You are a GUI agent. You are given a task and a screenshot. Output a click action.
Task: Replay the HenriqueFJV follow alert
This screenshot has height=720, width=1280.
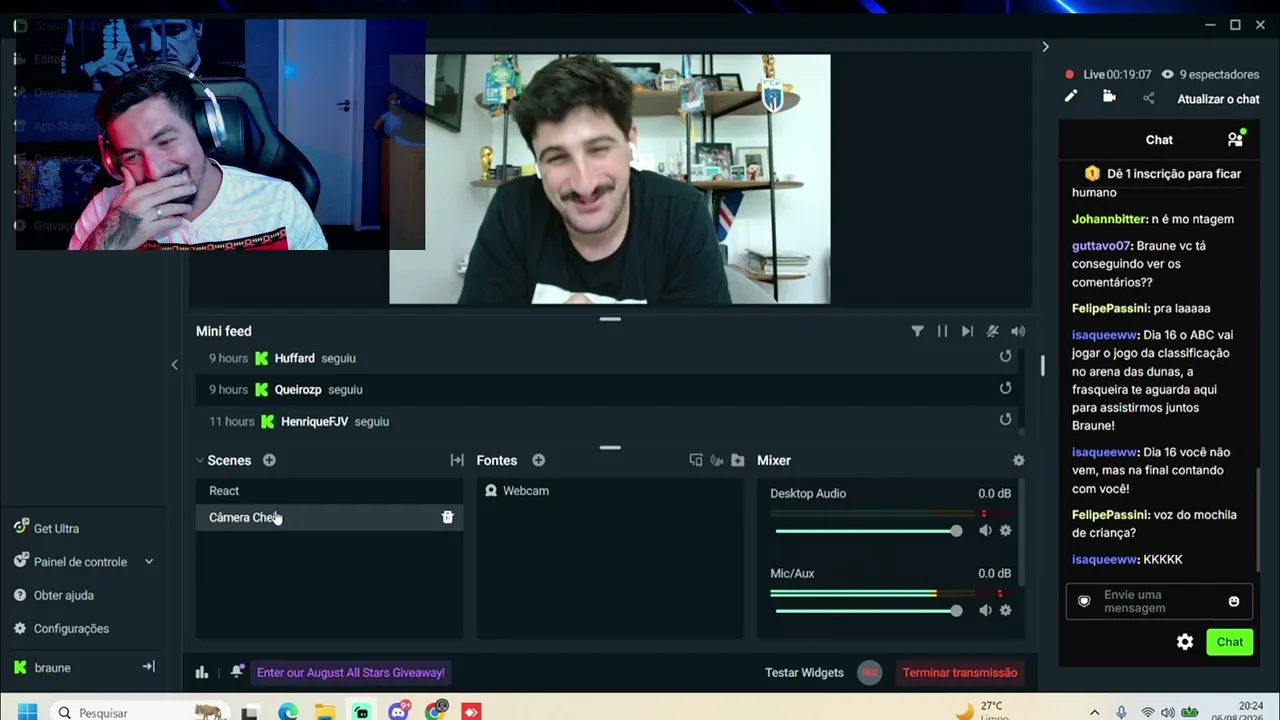pyautogui.click(x=1005, y=420)
